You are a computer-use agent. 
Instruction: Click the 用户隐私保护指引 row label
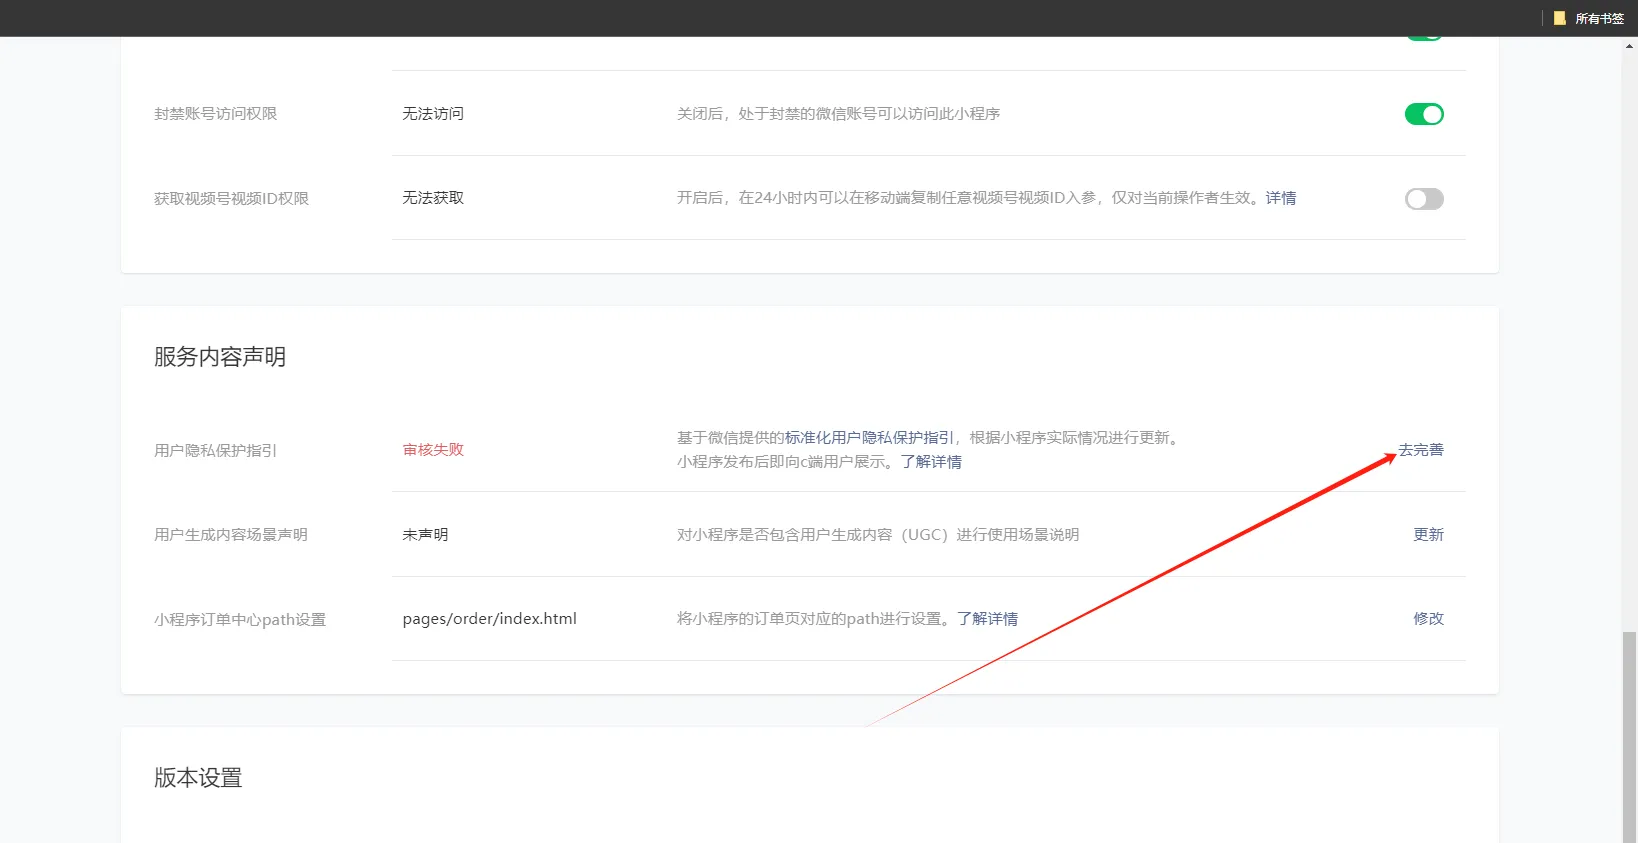click(215, 451)
